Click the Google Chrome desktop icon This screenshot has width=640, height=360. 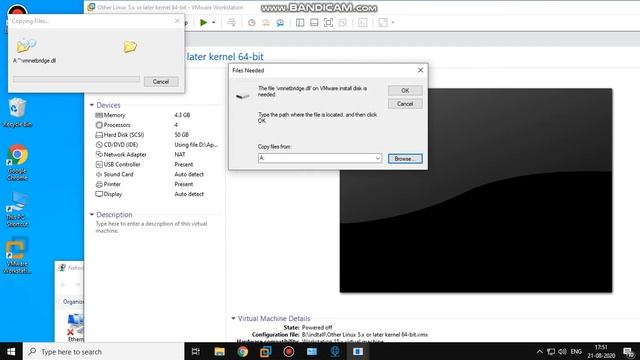click(17, 162)
